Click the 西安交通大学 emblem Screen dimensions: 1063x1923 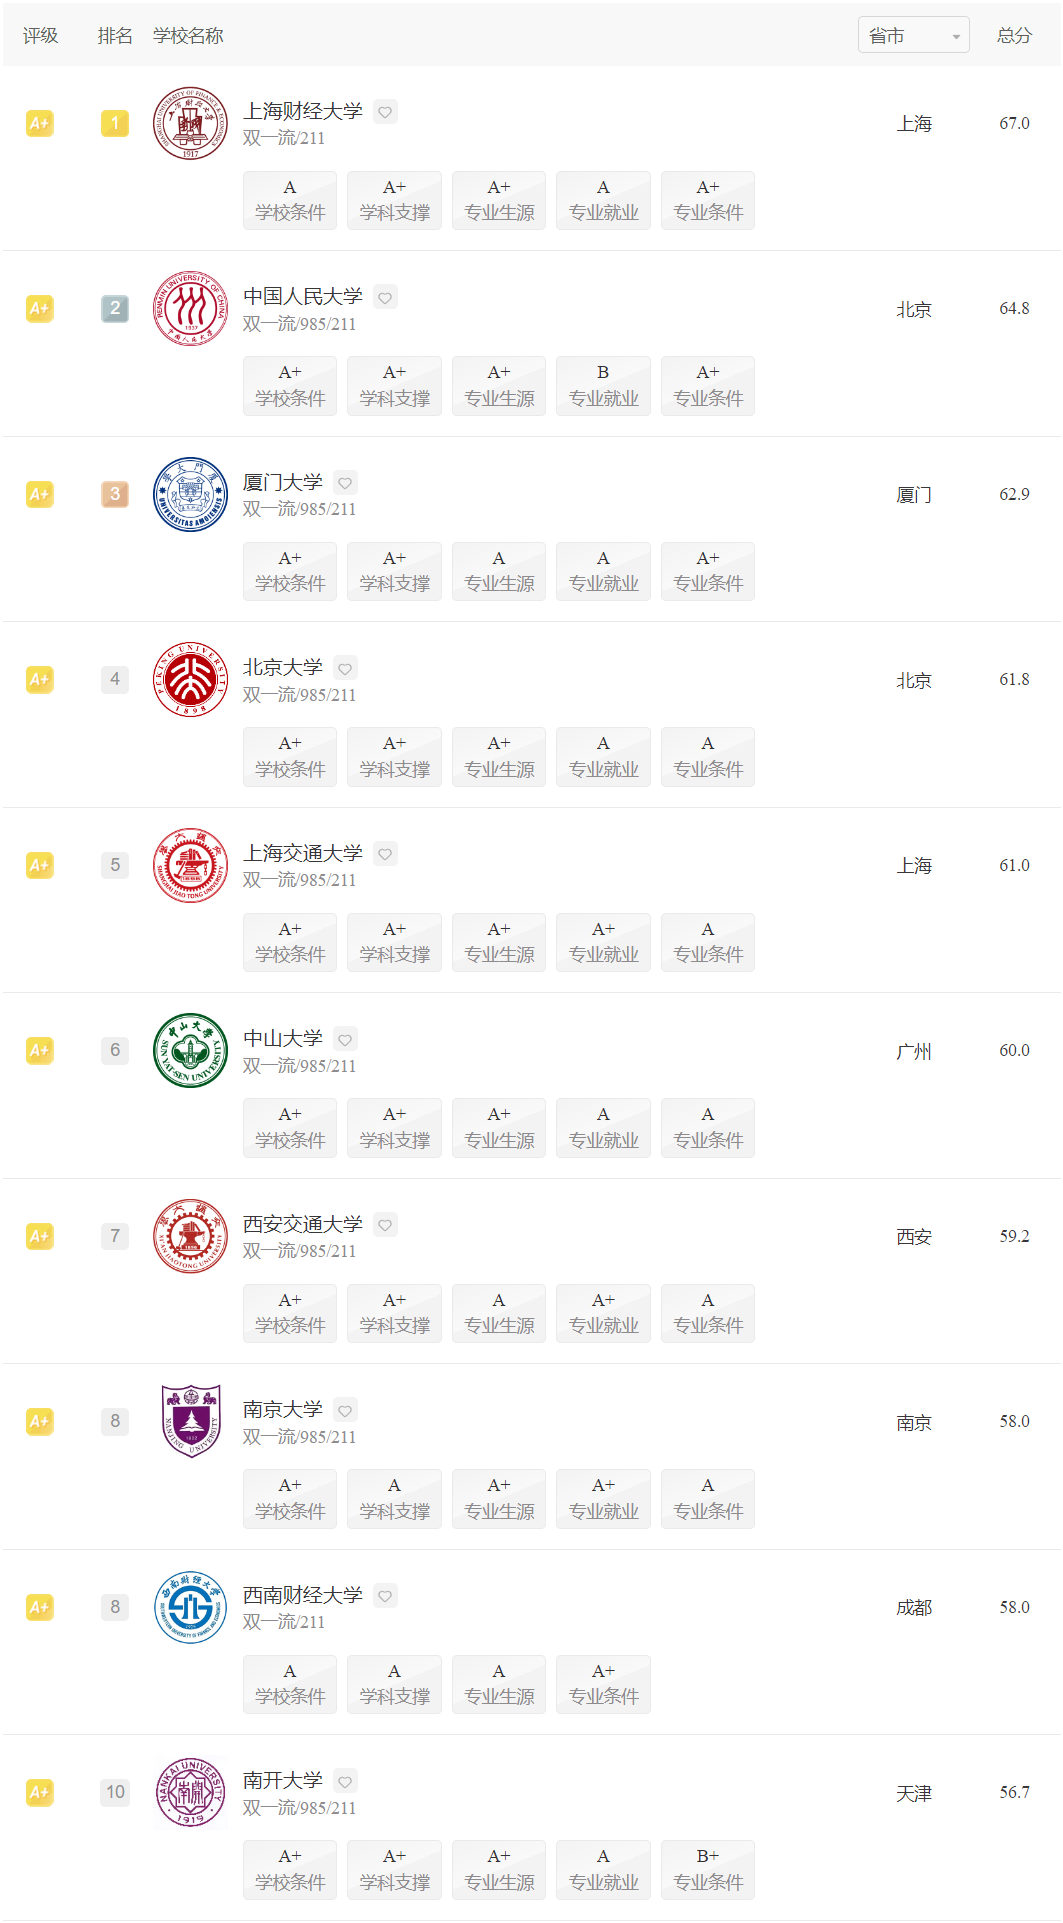tap(190, 1236)
